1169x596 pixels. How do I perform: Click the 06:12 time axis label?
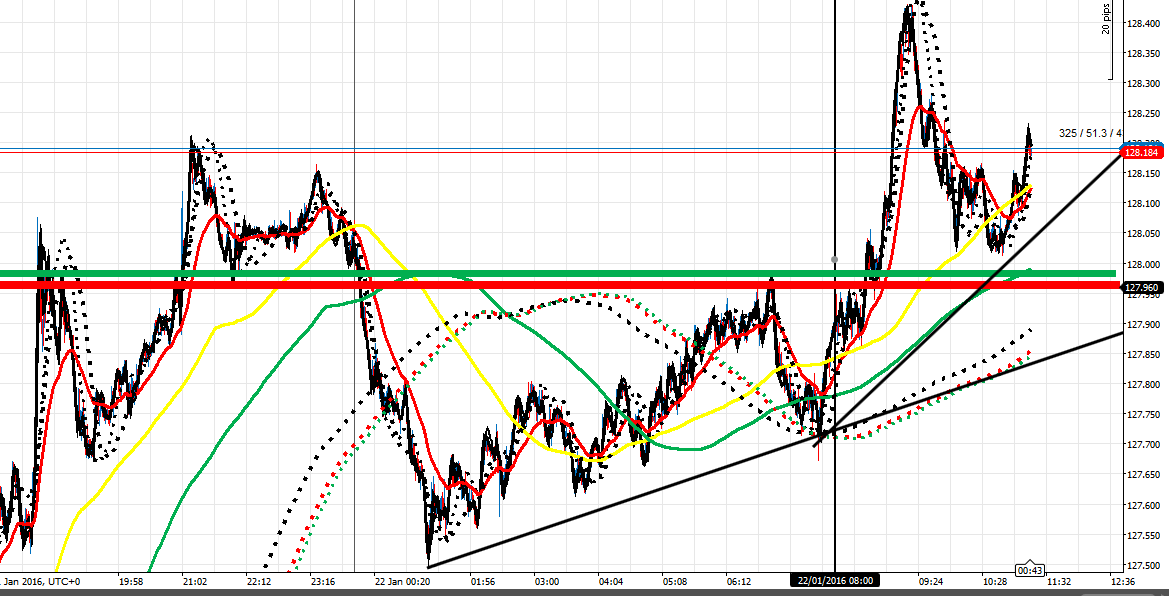pyautogui.click(x=738, y=580)
